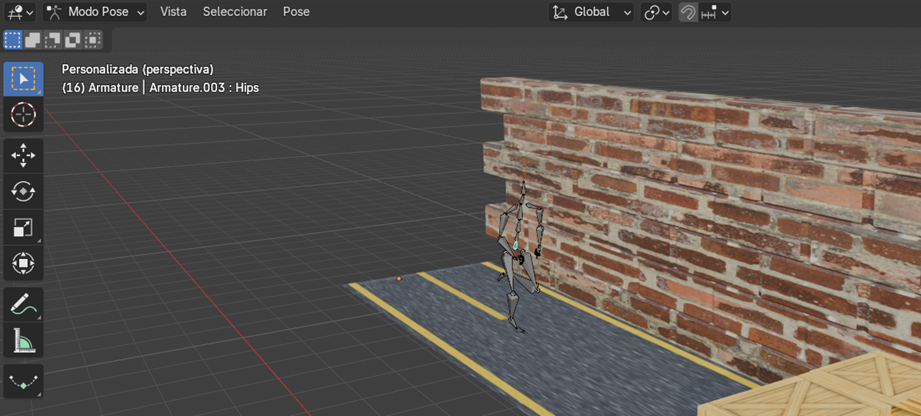The height and width of the screenshot is (416, 921).
Task: Toggle the snapping magnet
Action: (x=688, y=12)
